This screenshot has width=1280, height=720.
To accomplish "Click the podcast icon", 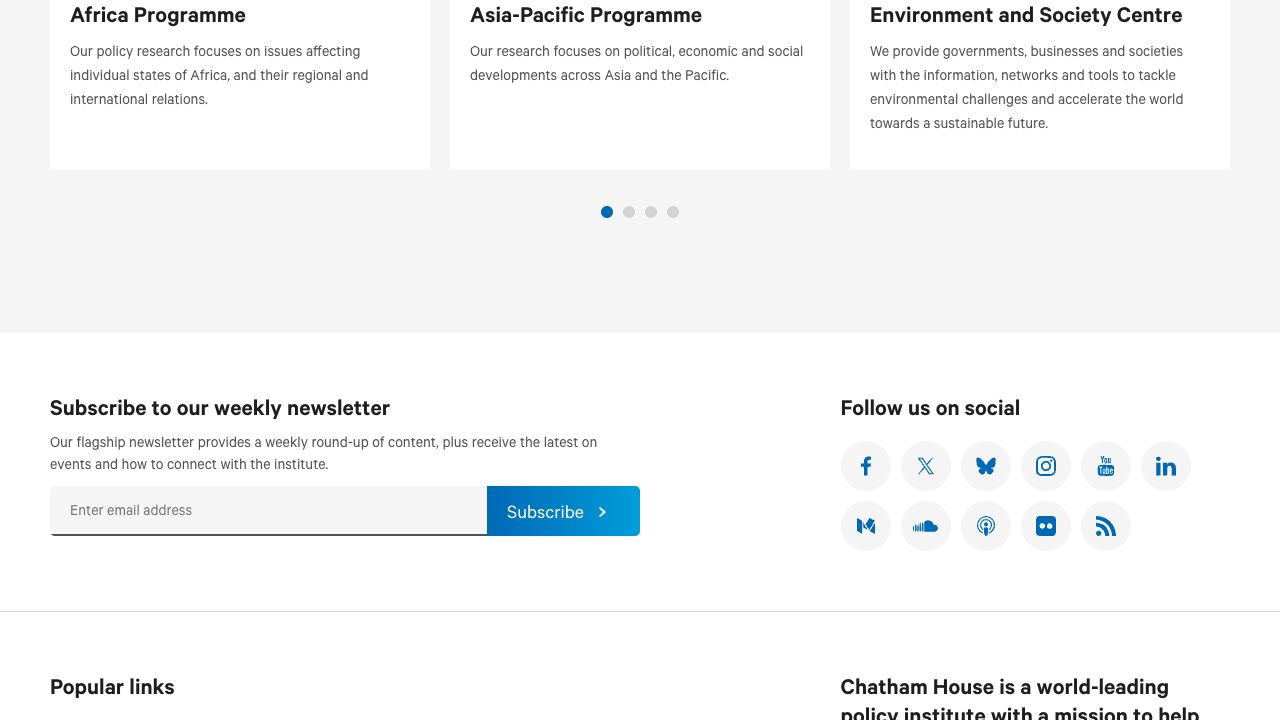I will (986, 526).
